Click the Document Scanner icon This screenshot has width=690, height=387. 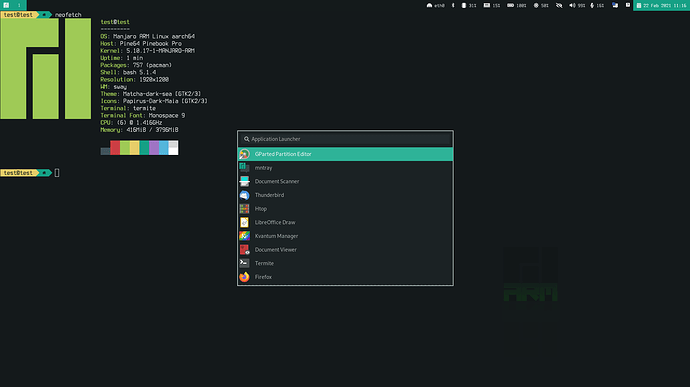point(244,181)
